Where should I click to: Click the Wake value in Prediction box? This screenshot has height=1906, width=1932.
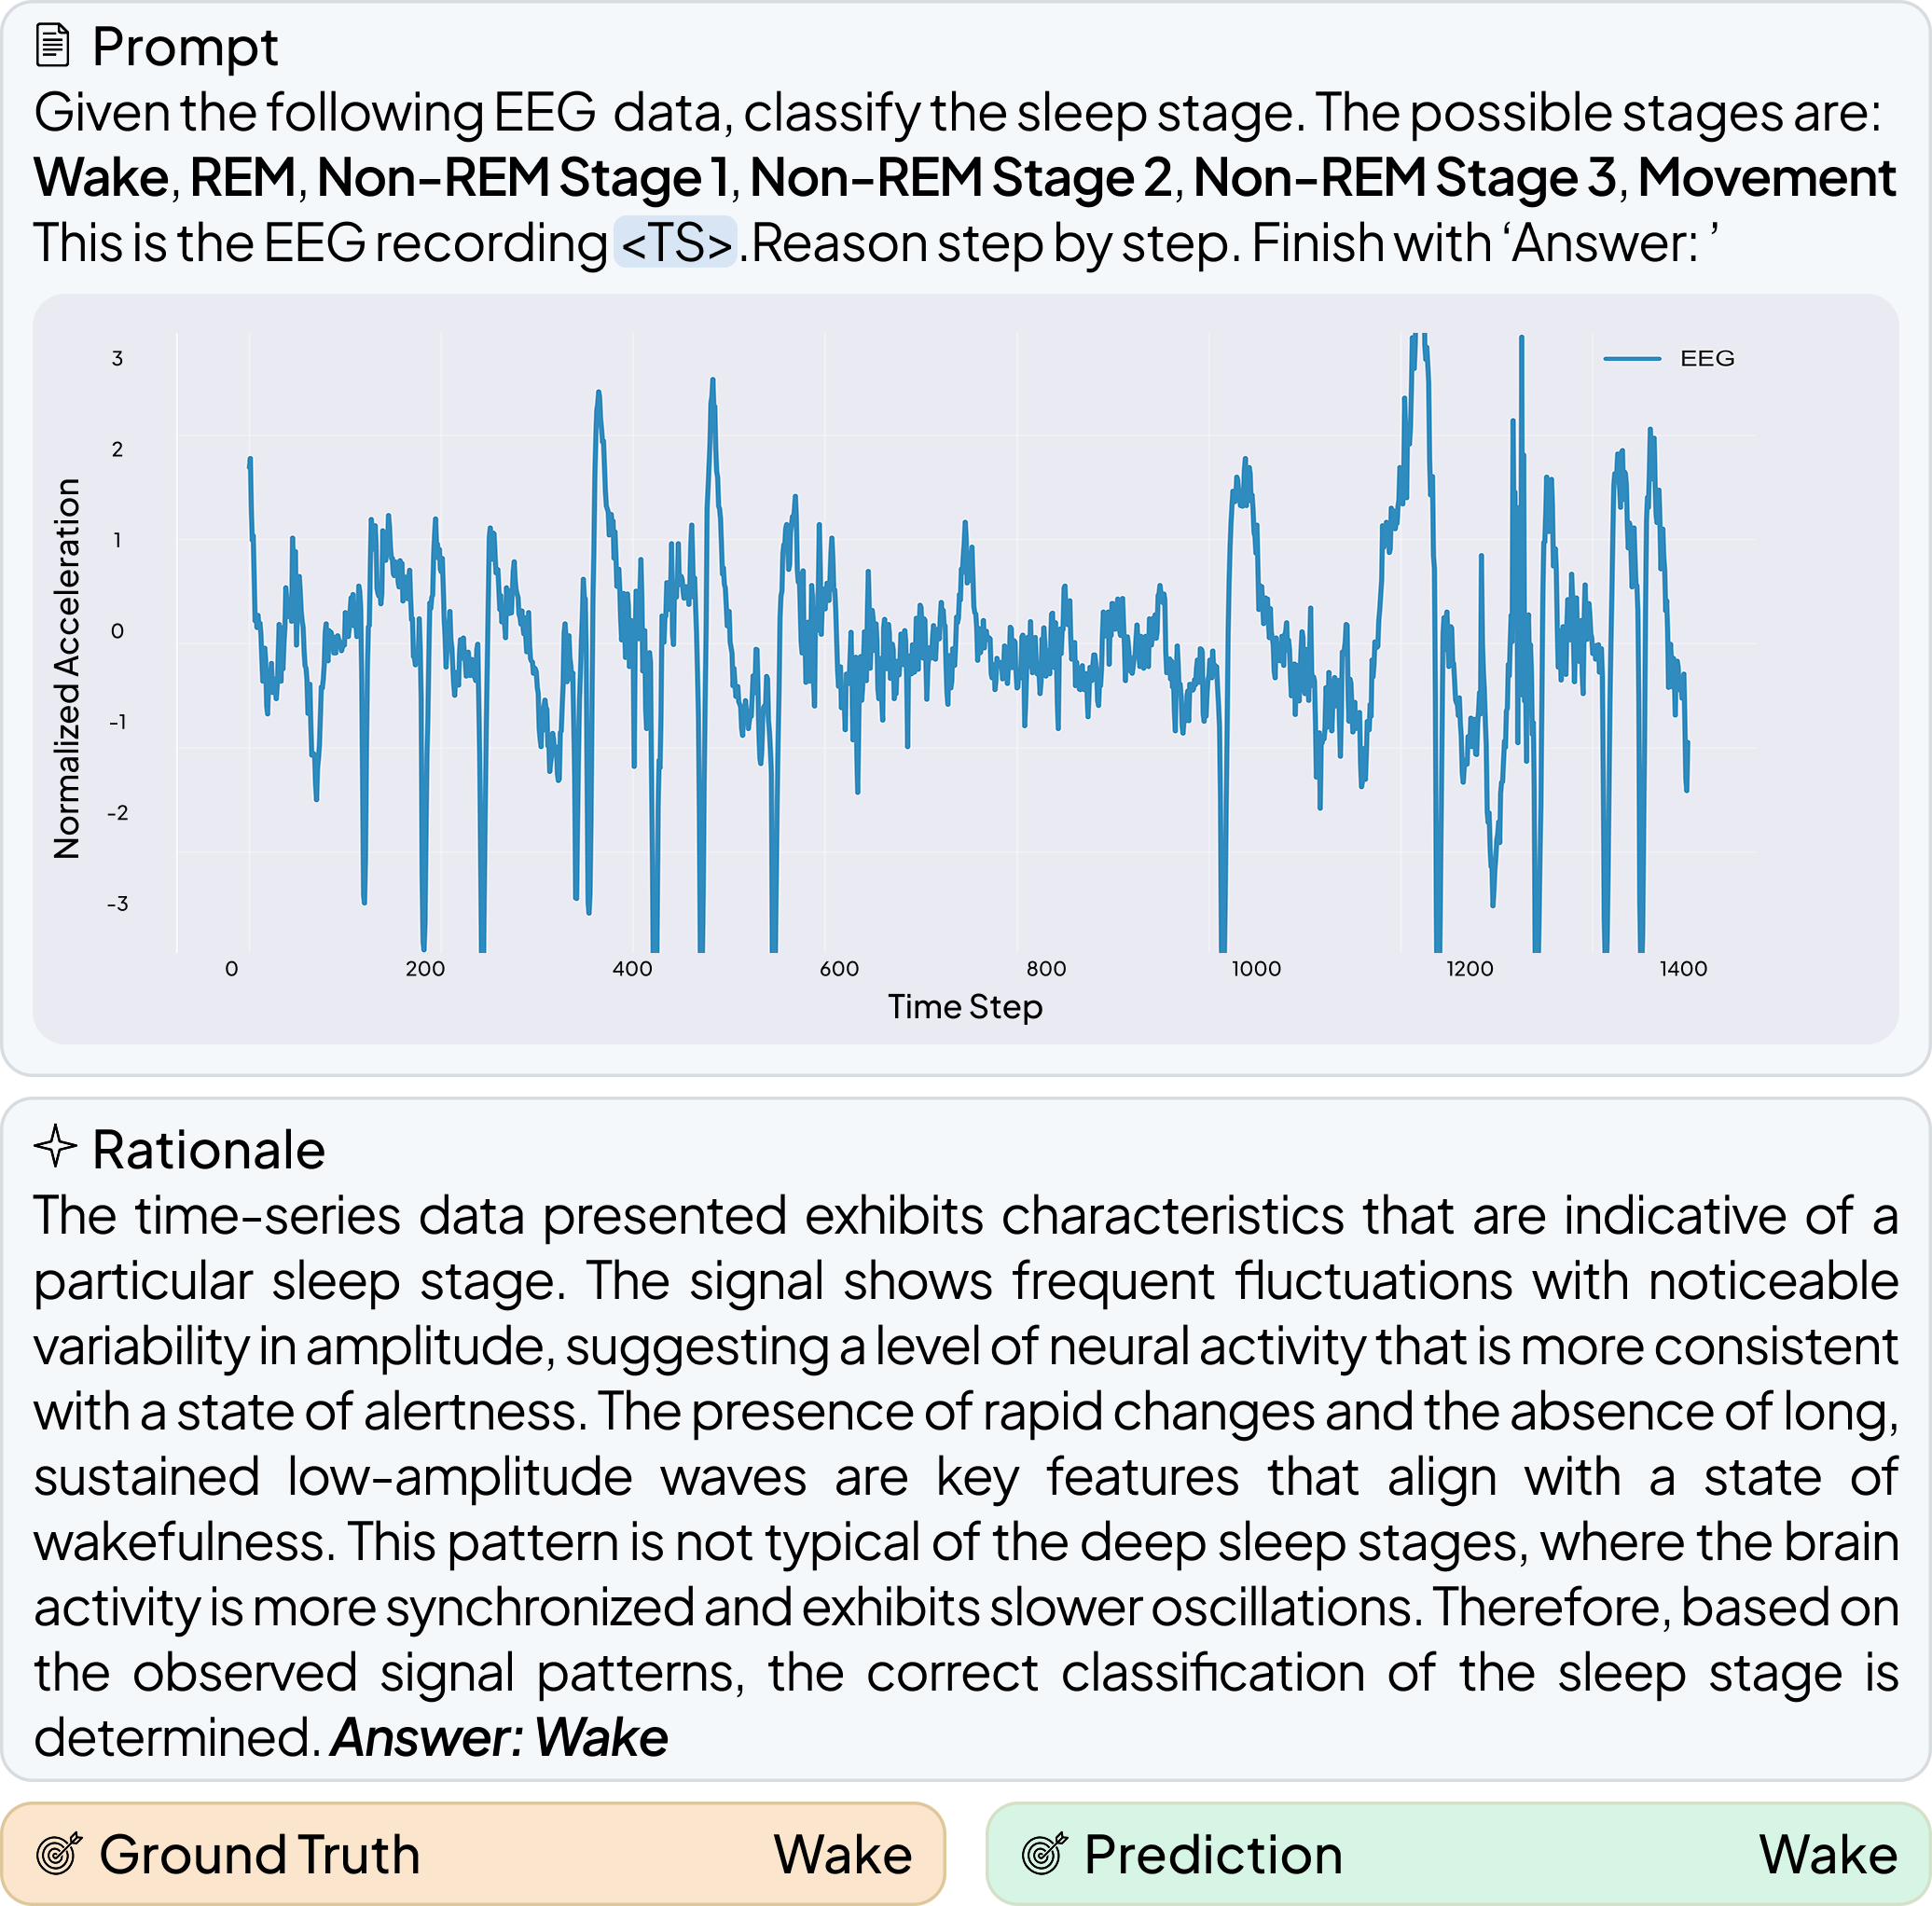[1827, 1855]
